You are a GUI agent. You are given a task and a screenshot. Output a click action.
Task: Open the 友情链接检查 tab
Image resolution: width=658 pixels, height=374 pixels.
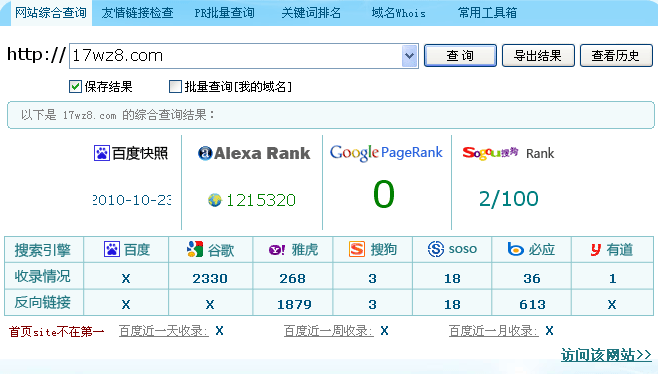coord(137,13)
